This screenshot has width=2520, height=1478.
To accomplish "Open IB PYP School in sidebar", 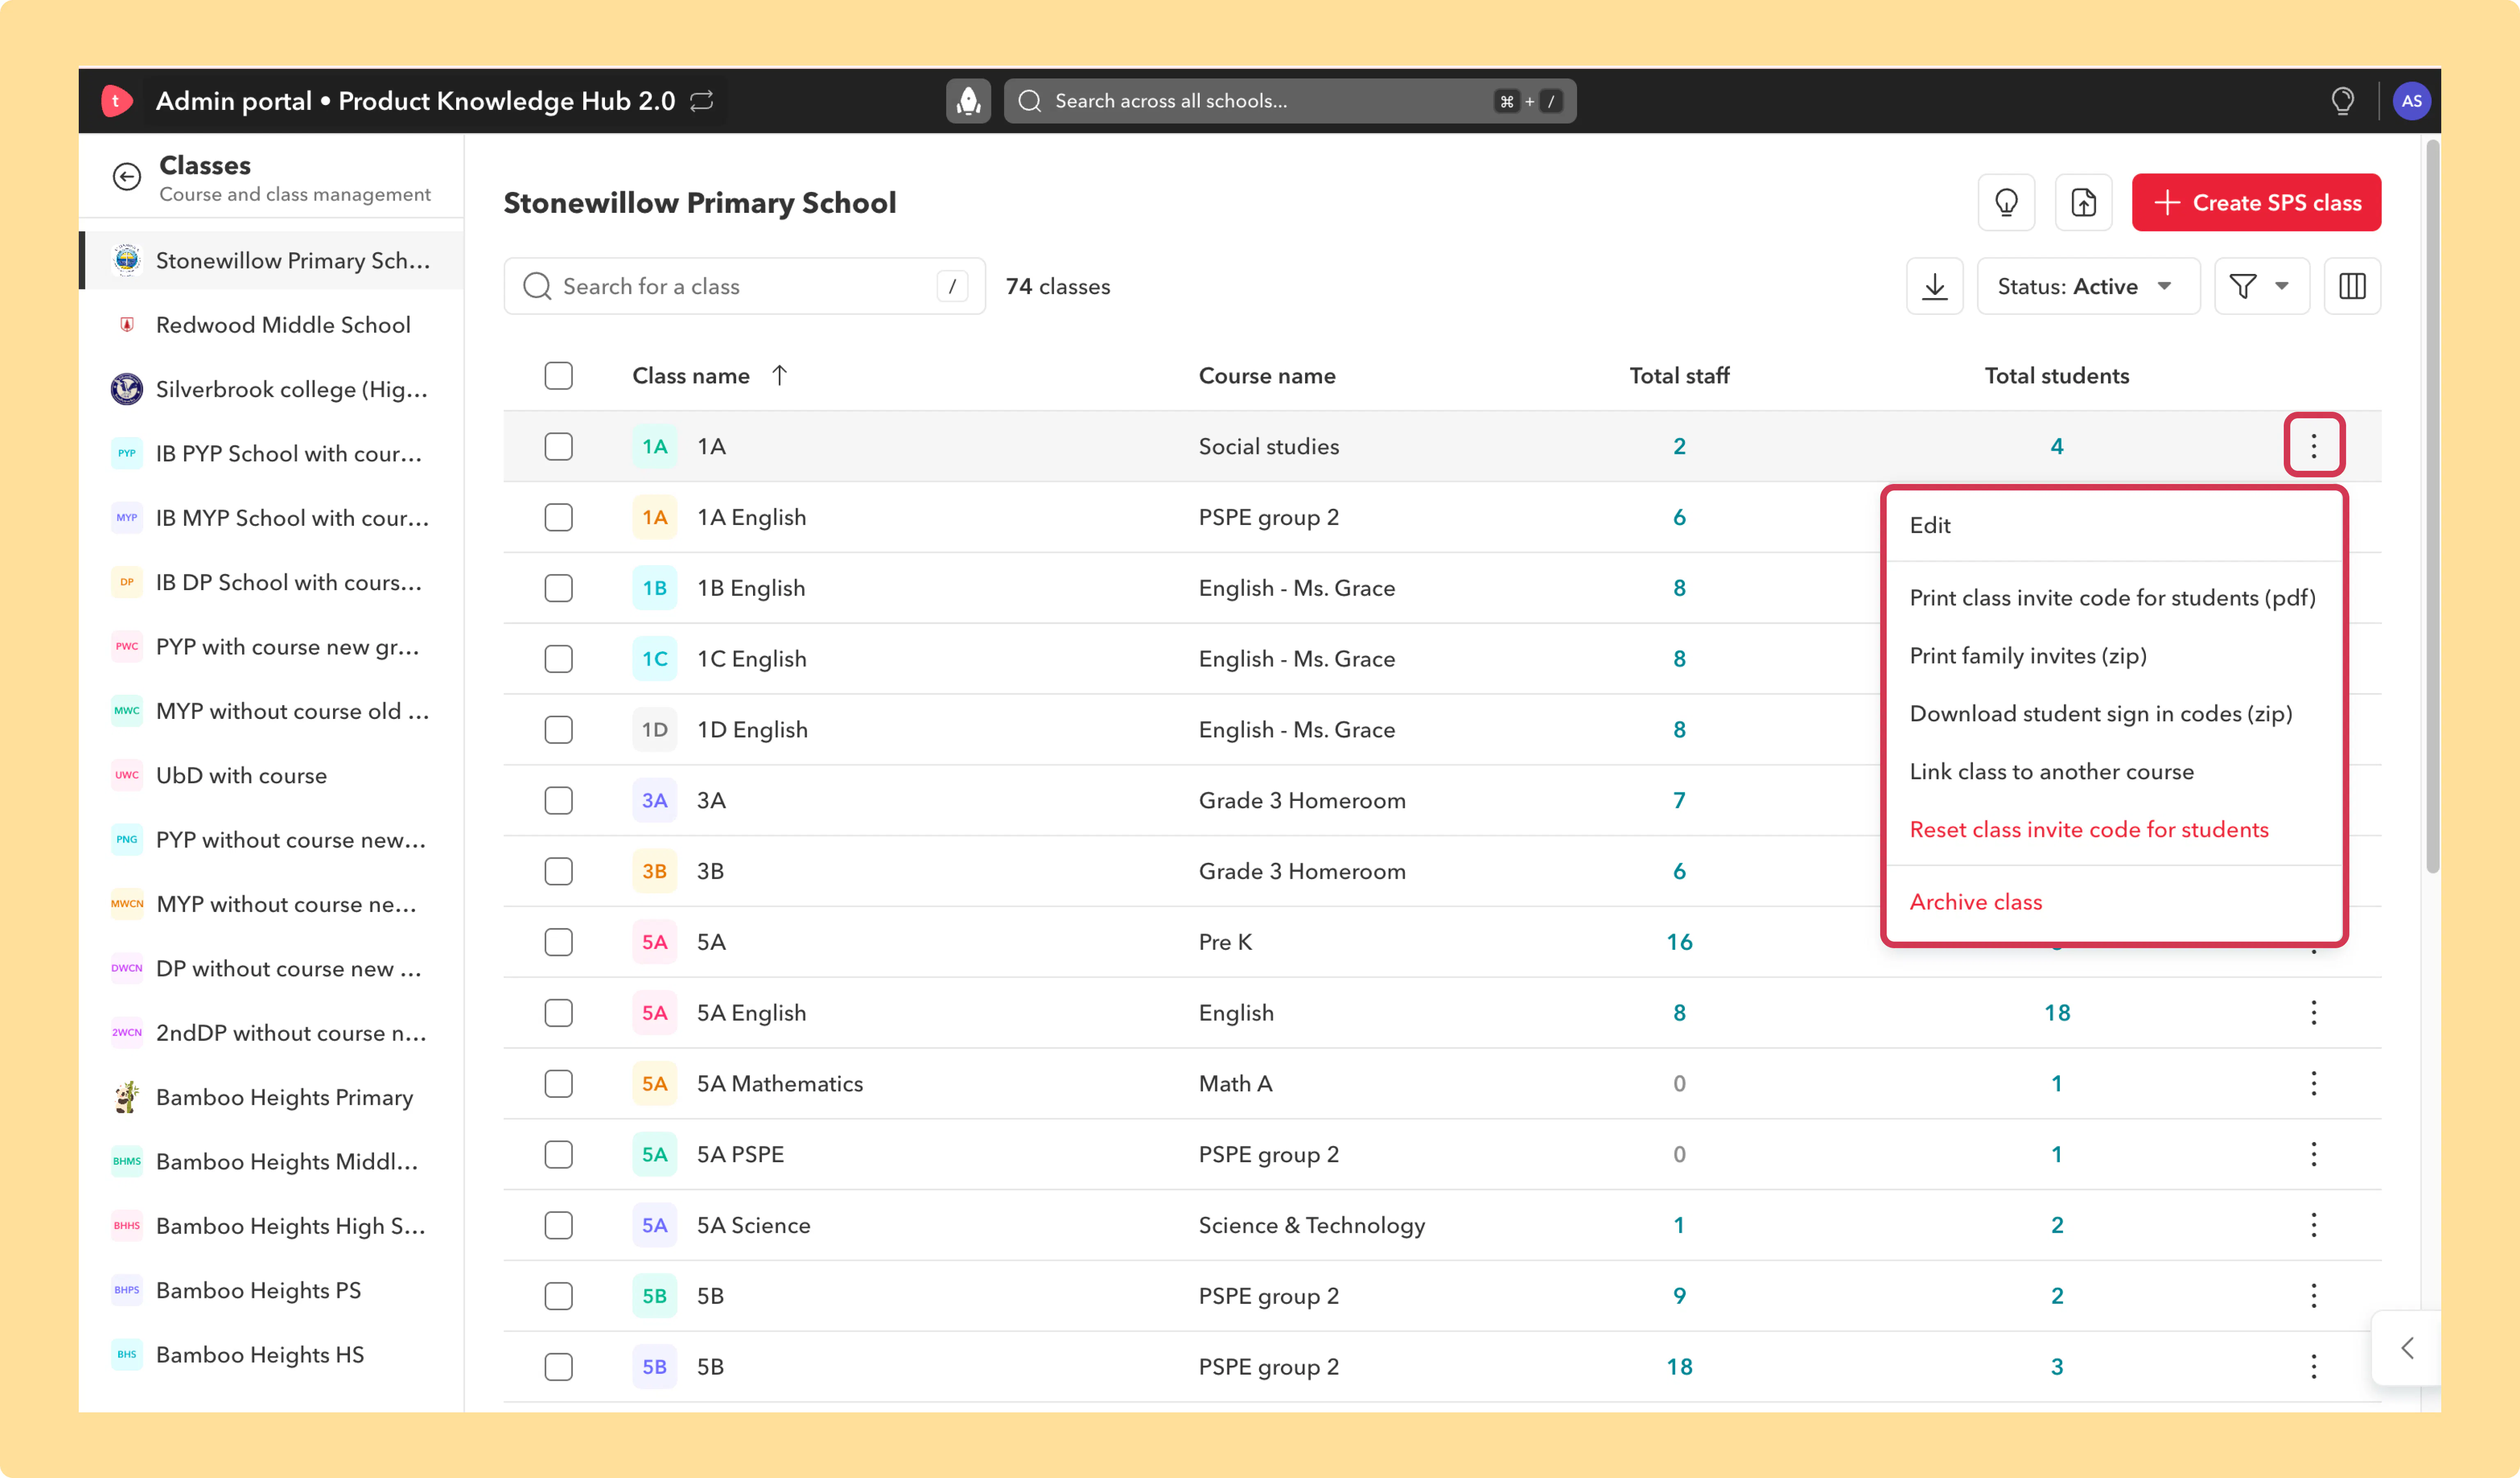I will point(272,453).
